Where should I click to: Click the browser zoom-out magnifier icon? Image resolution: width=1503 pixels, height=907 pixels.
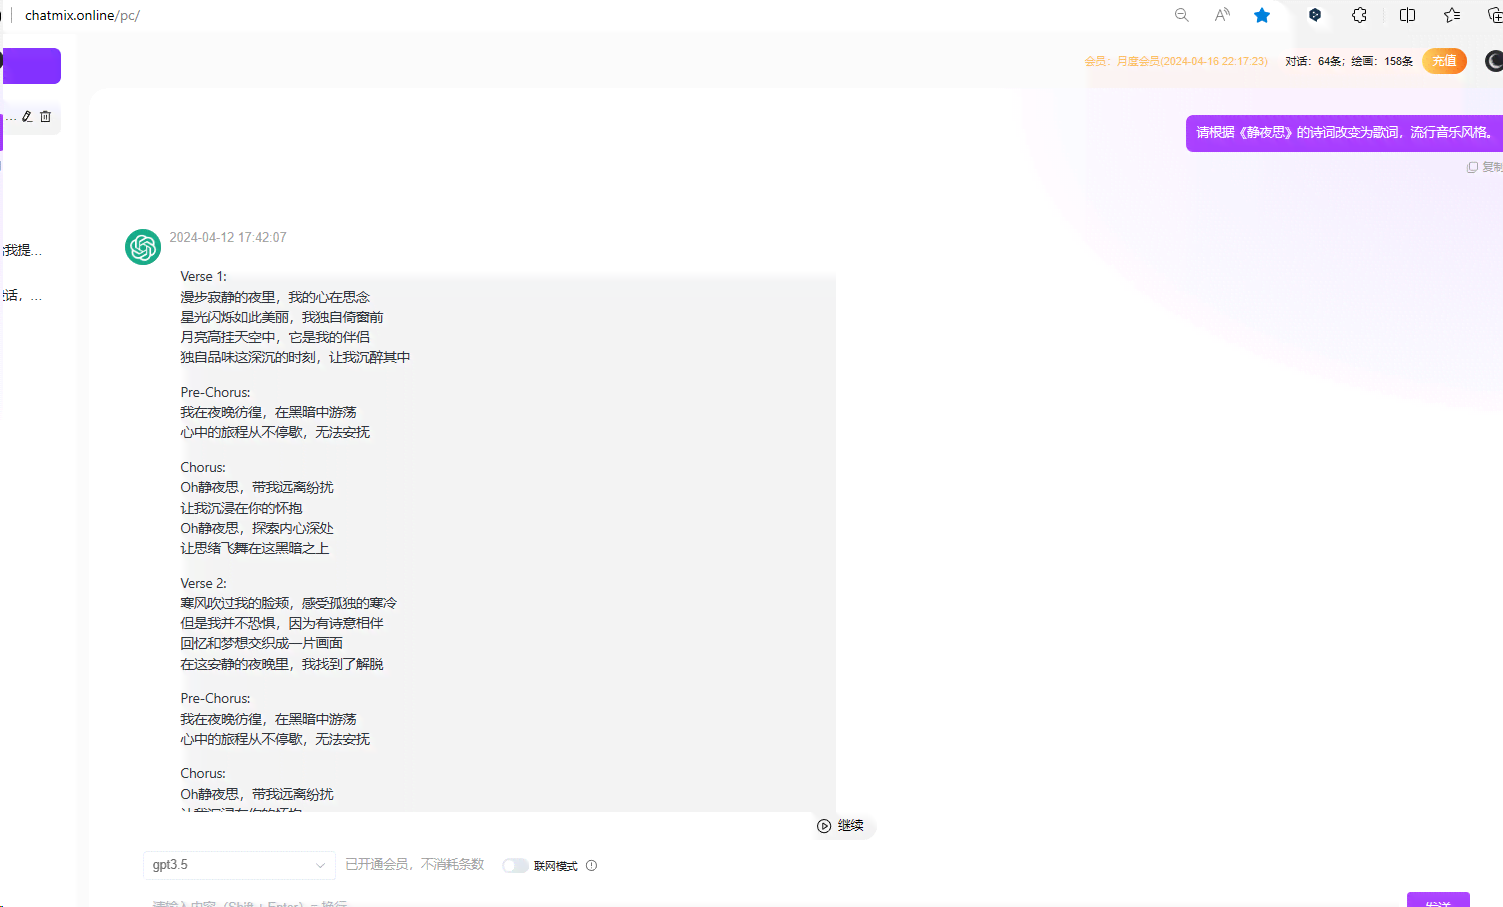click(x=1182, y=15)
